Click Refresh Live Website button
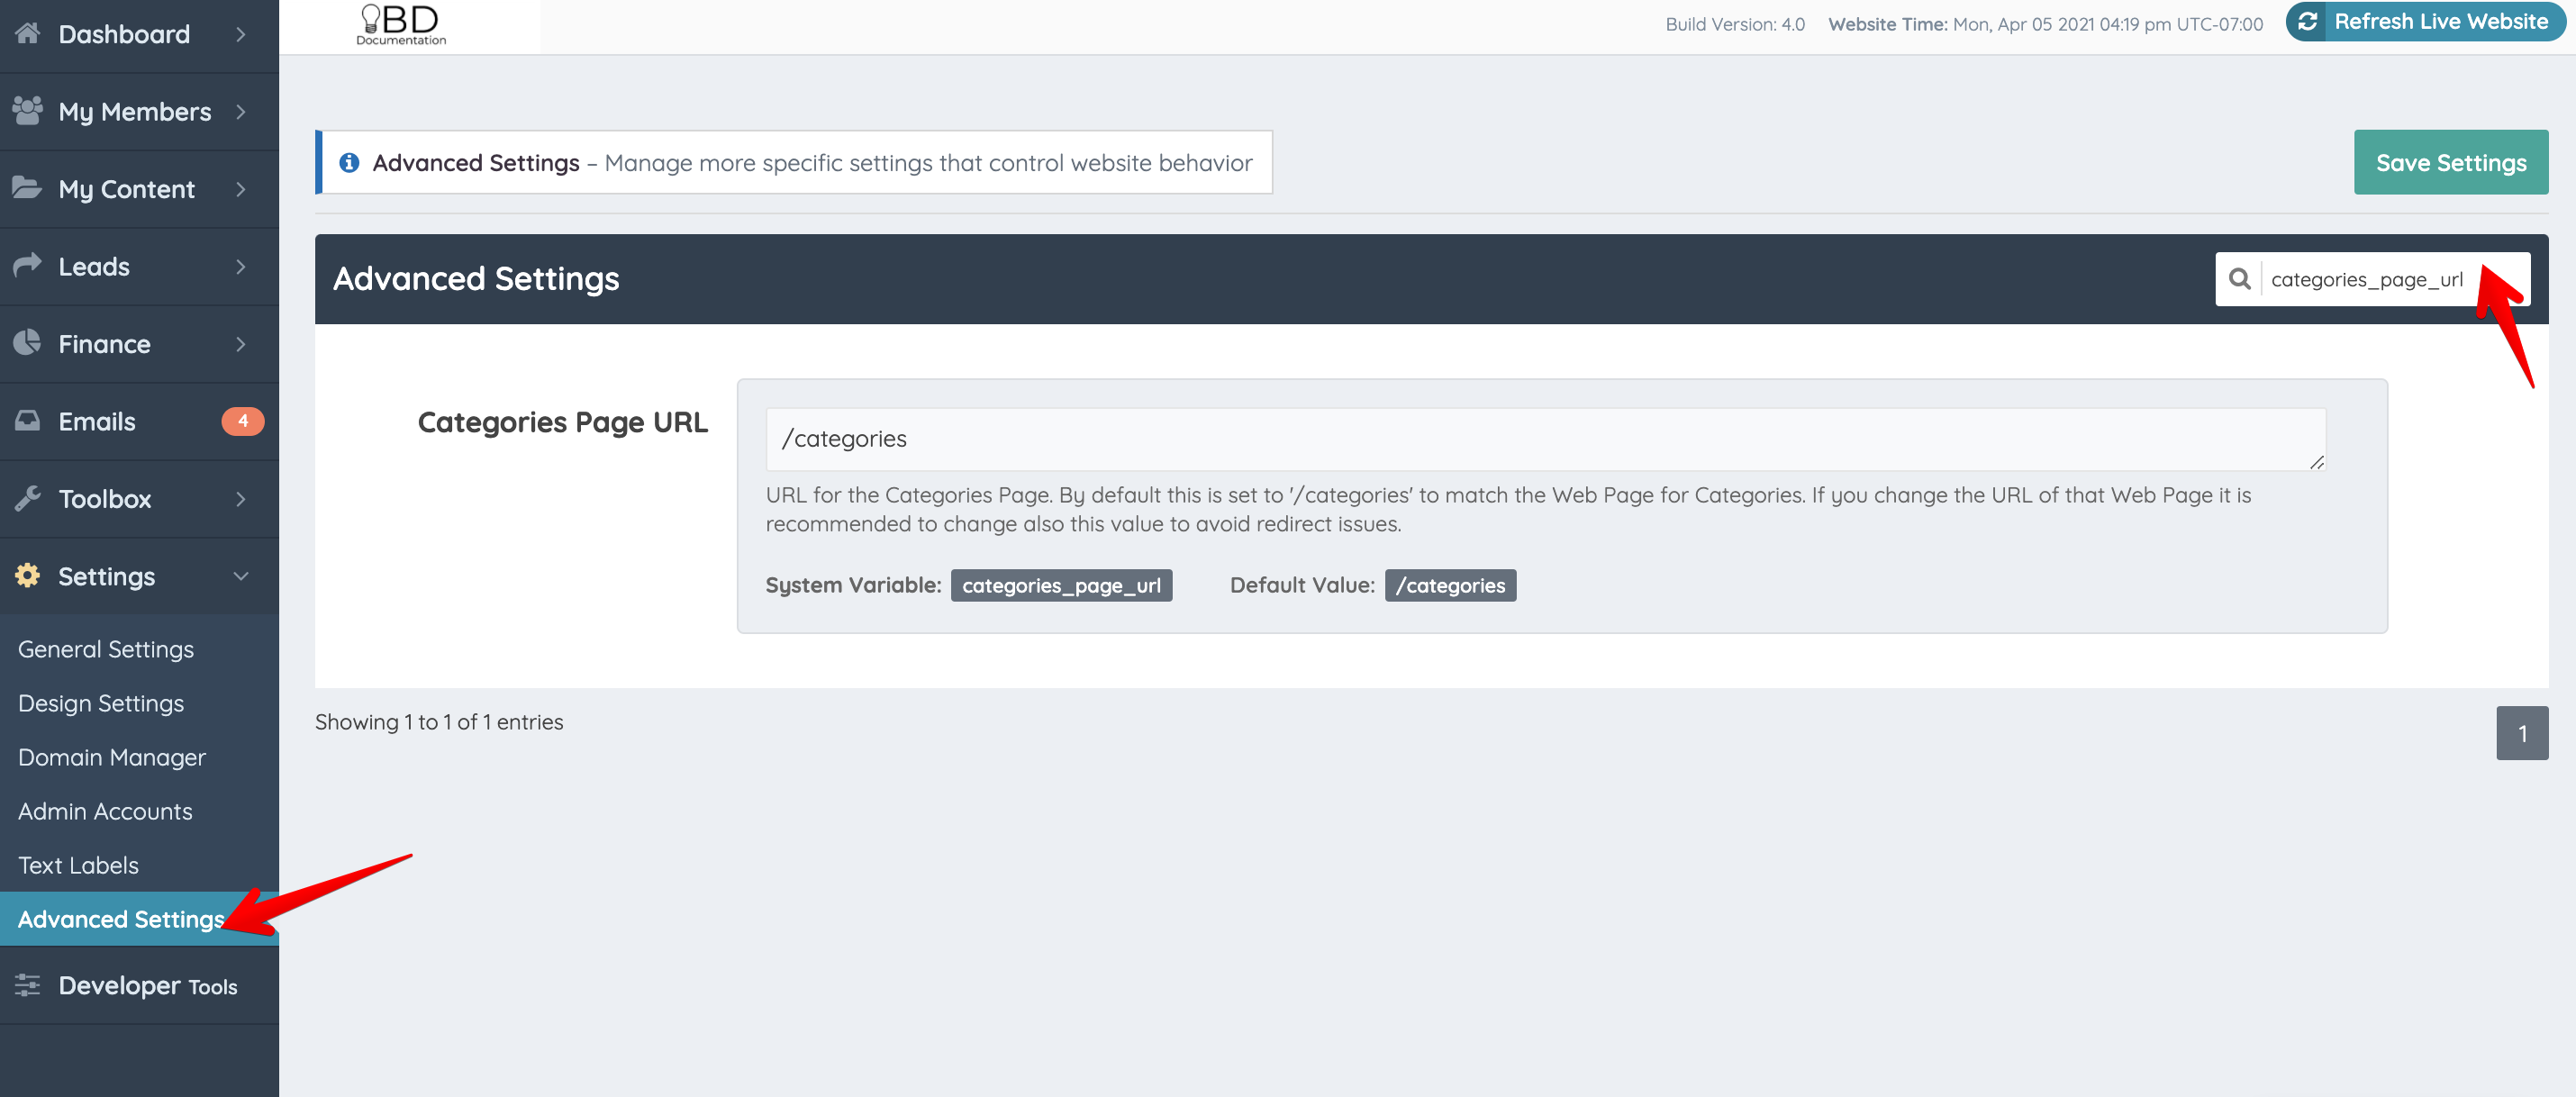The image size is (2576, 1097). (2425, 22)
